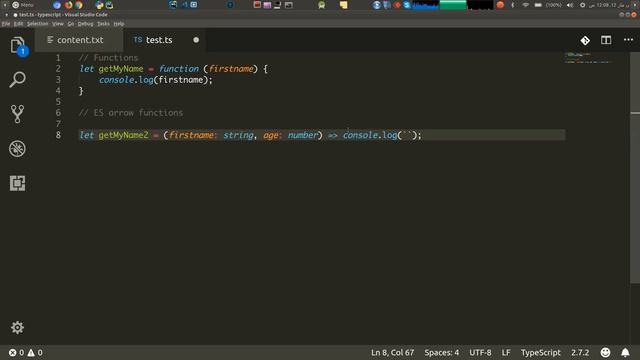Open the Selection menu
640x360 pixels.
38,24
